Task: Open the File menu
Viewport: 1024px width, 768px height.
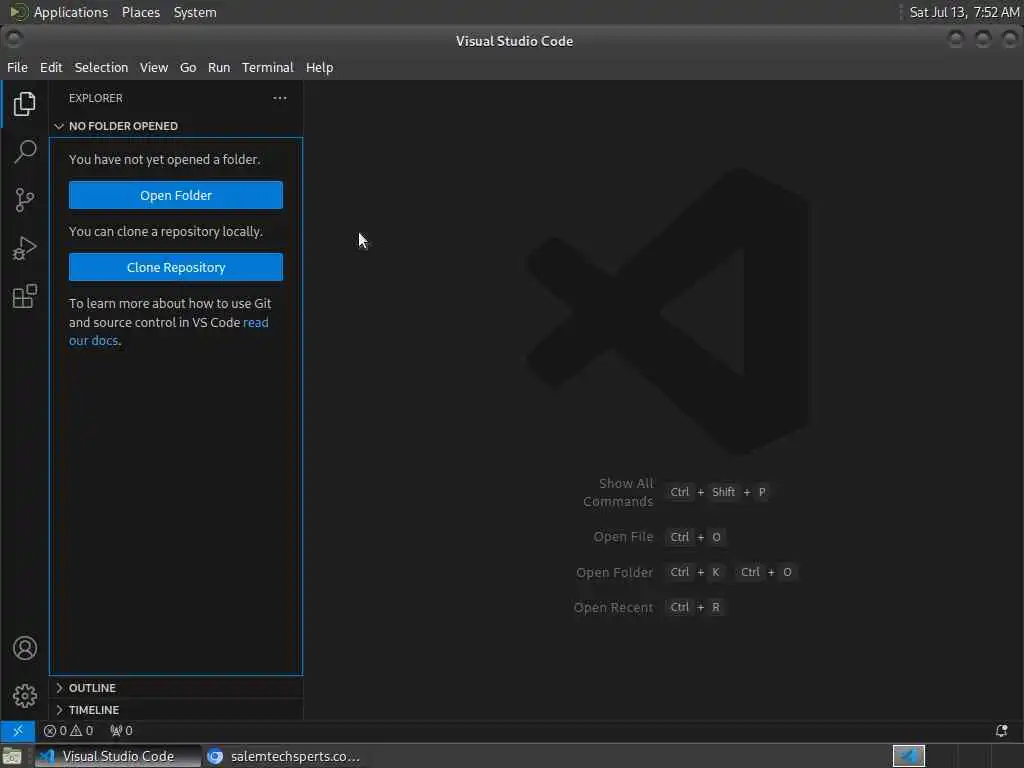Action: pyautogui.click(x=17, y=67)
